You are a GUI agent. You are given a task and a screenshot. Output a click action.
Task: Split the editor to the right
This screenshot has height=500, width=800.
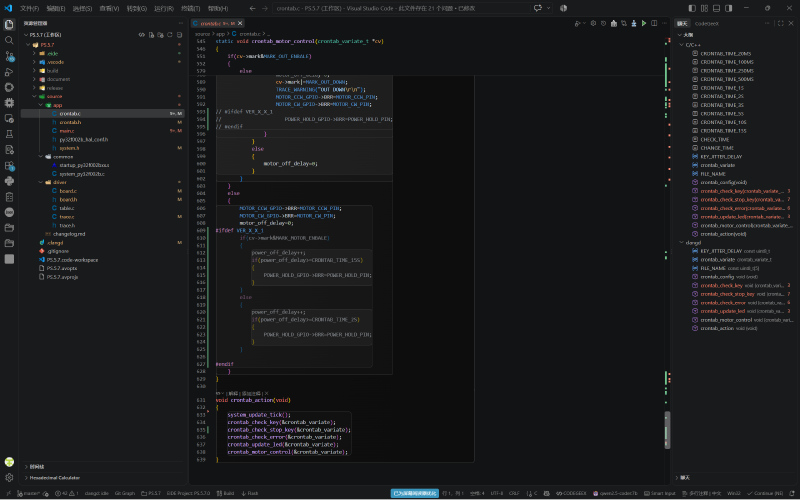pyautogui.click(x=654, y=23)
